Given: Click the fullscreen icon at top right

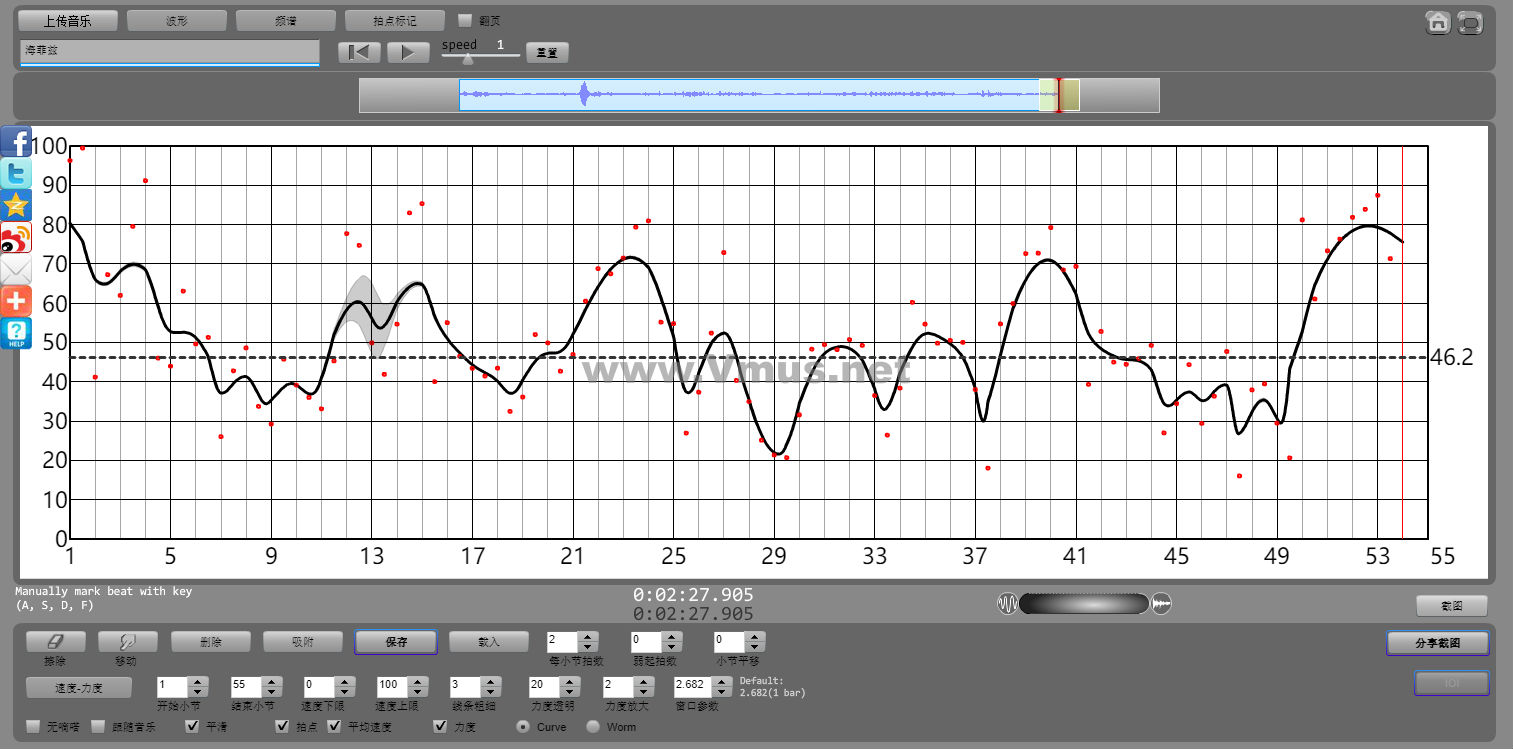Looking at the screenshot, I should click(x=1470, y=22).
